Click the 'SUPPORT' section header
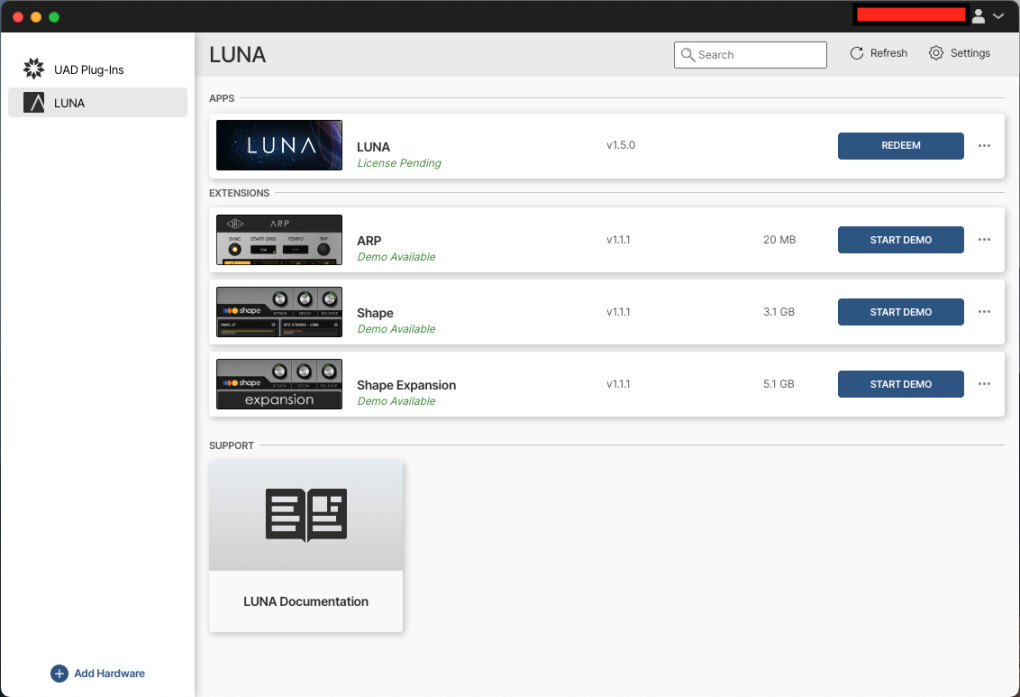 click(231, 446)
